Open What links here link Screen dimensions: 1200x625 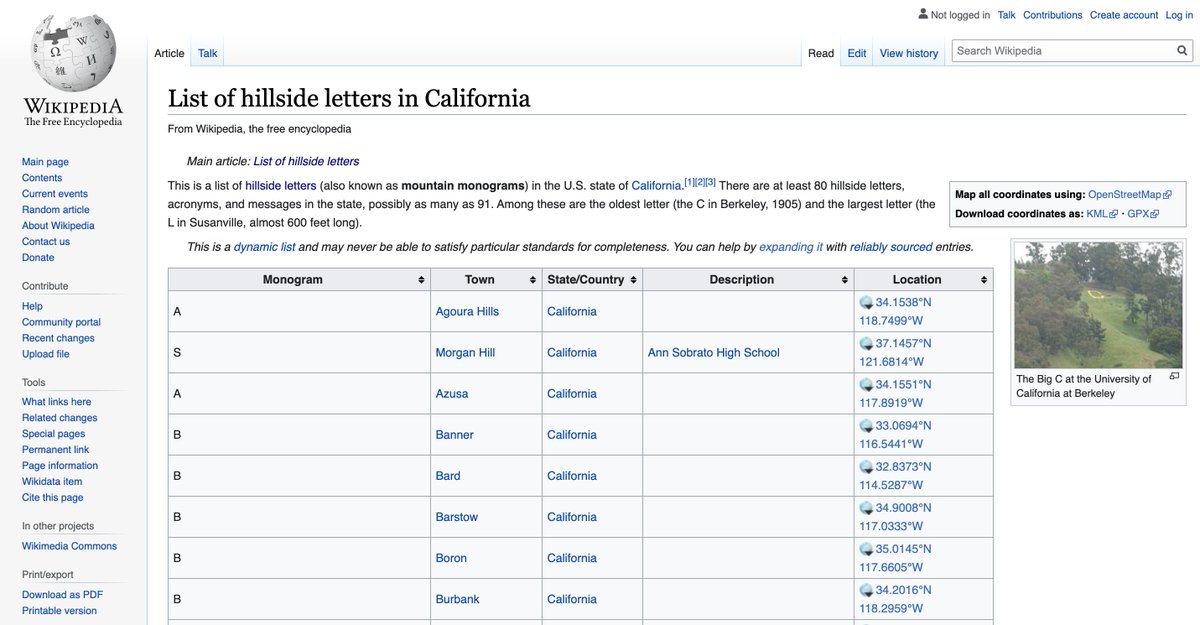coord(56,402)
